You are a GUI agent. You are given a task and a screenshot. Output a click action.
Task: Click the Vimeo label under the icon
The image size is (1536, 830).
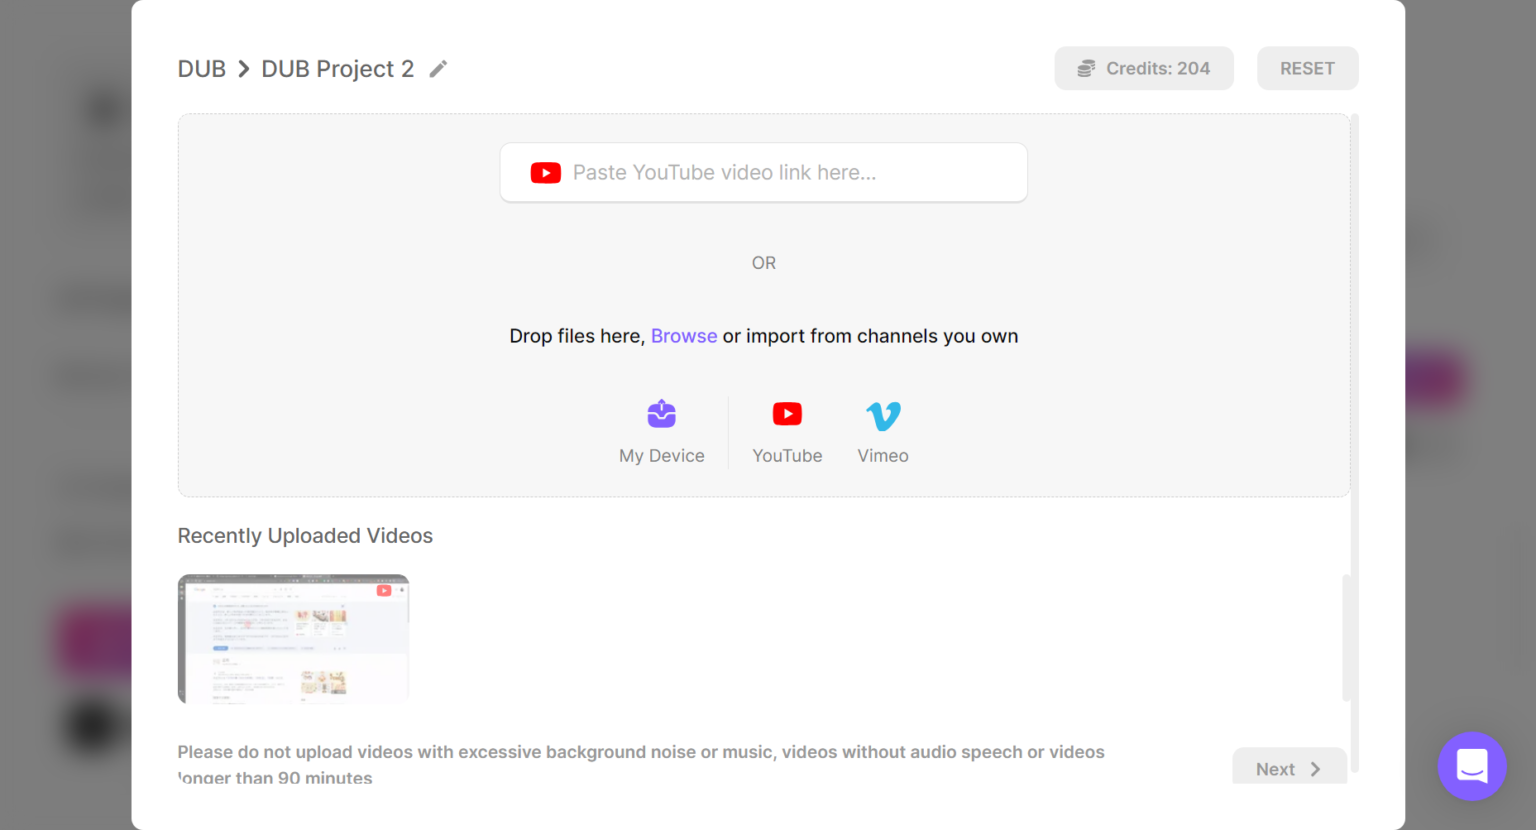pyautogui.click(x=883, y=456)
